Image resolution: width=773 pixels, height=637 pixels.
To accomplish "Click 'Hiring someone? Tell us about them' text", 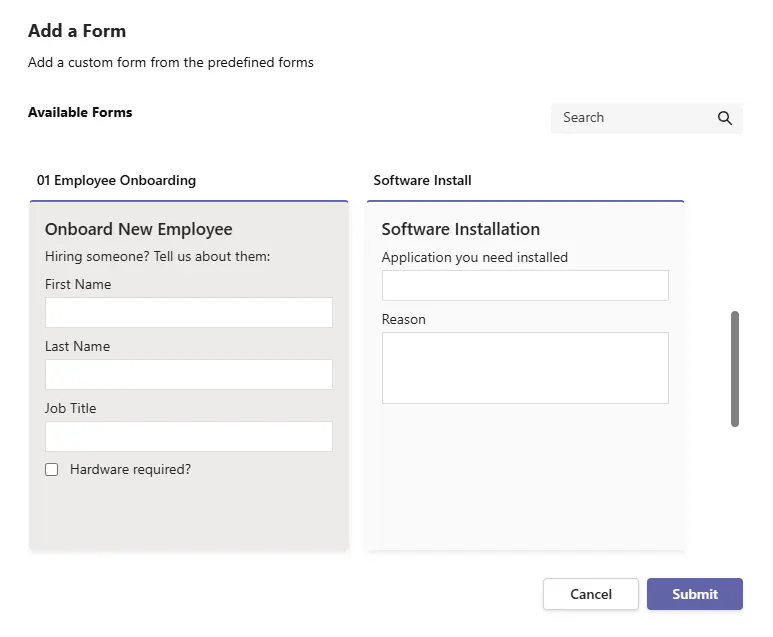I will pos(157,257).
